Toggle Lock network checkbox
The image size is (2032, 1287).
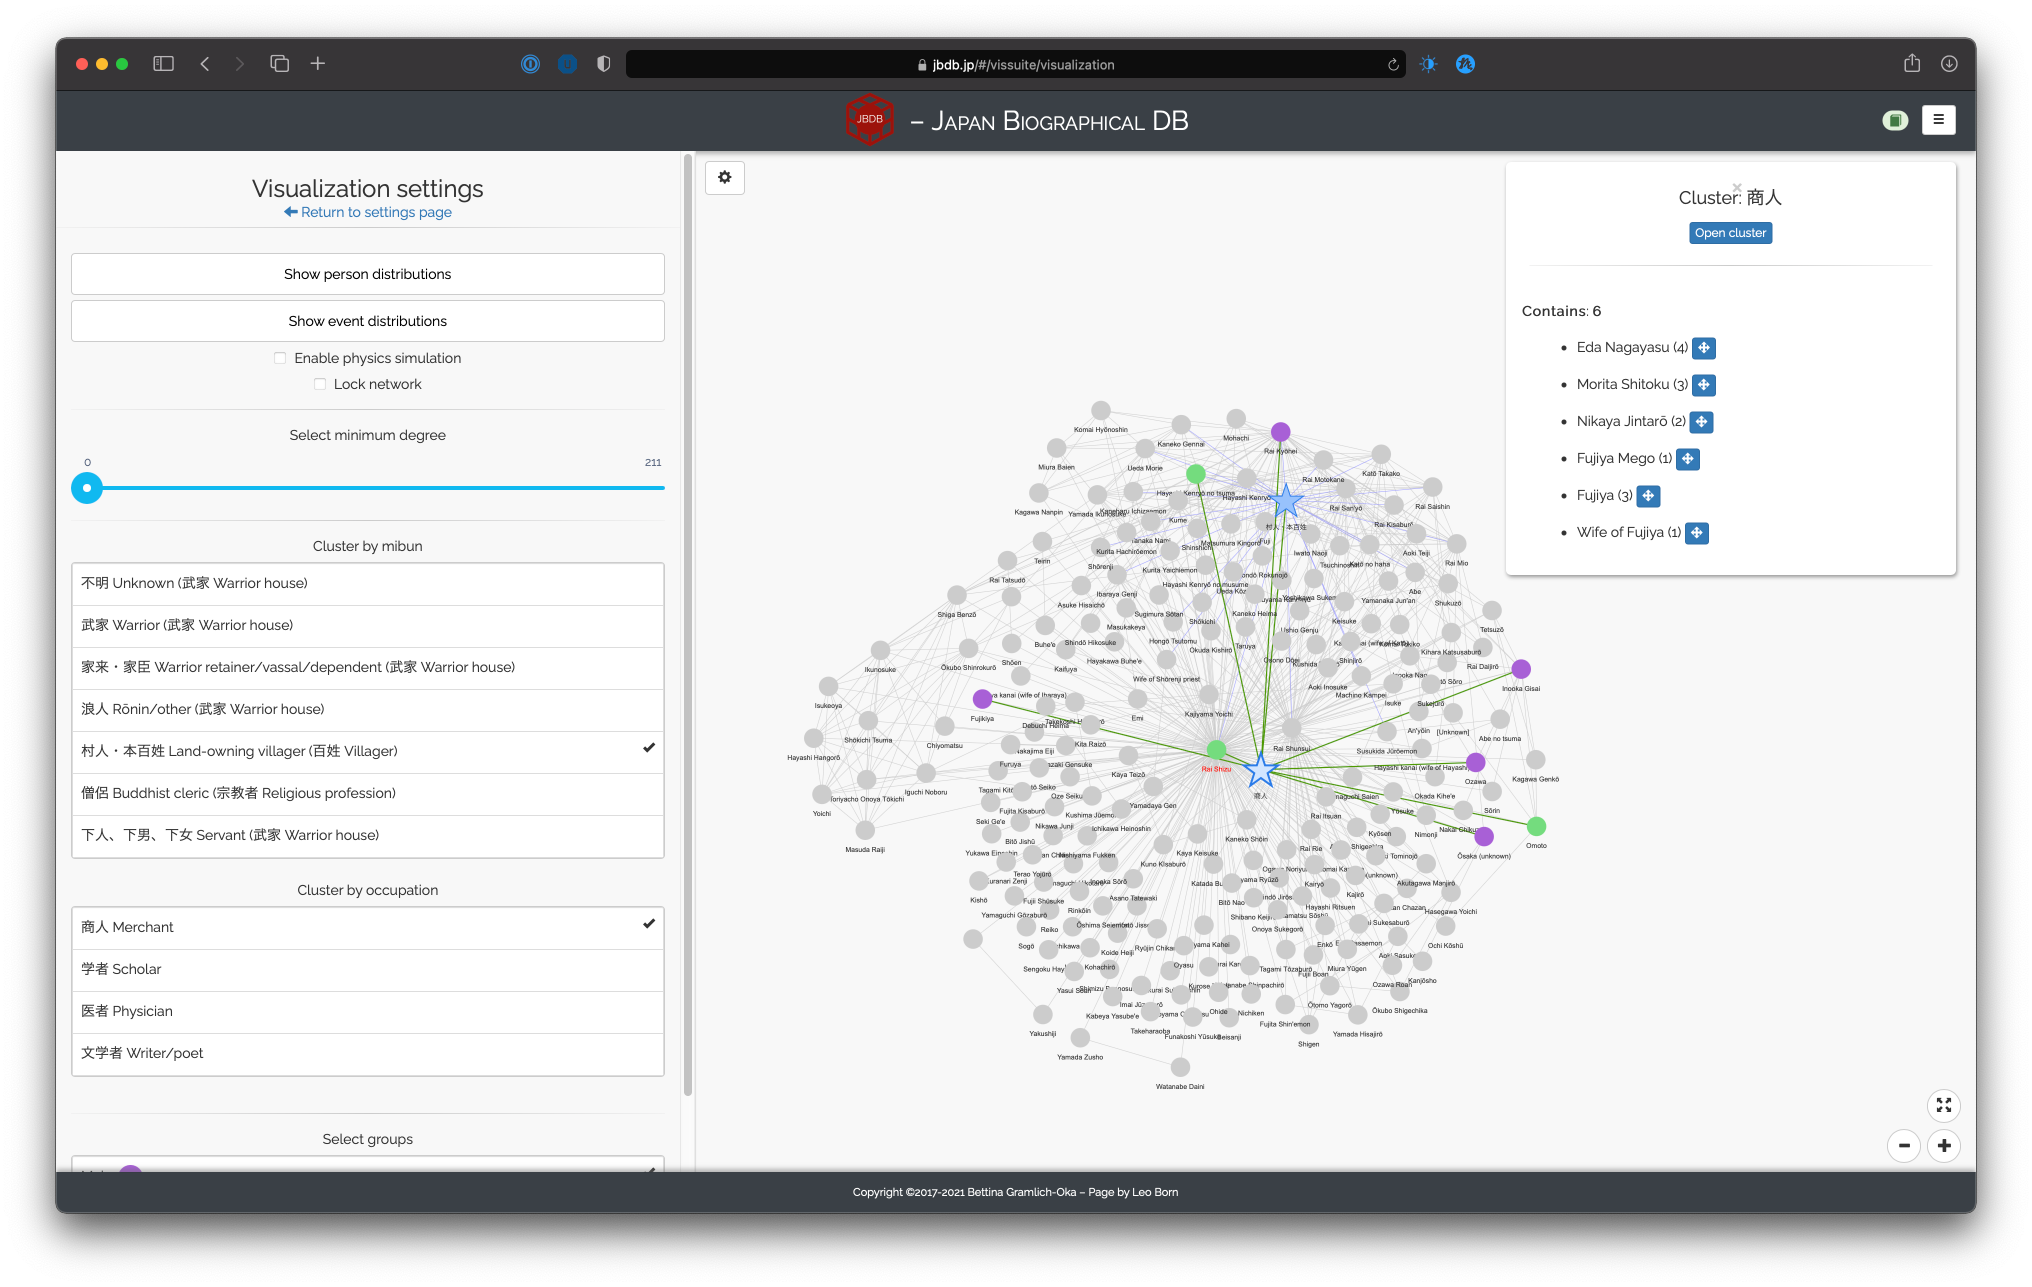click(320, 384)
